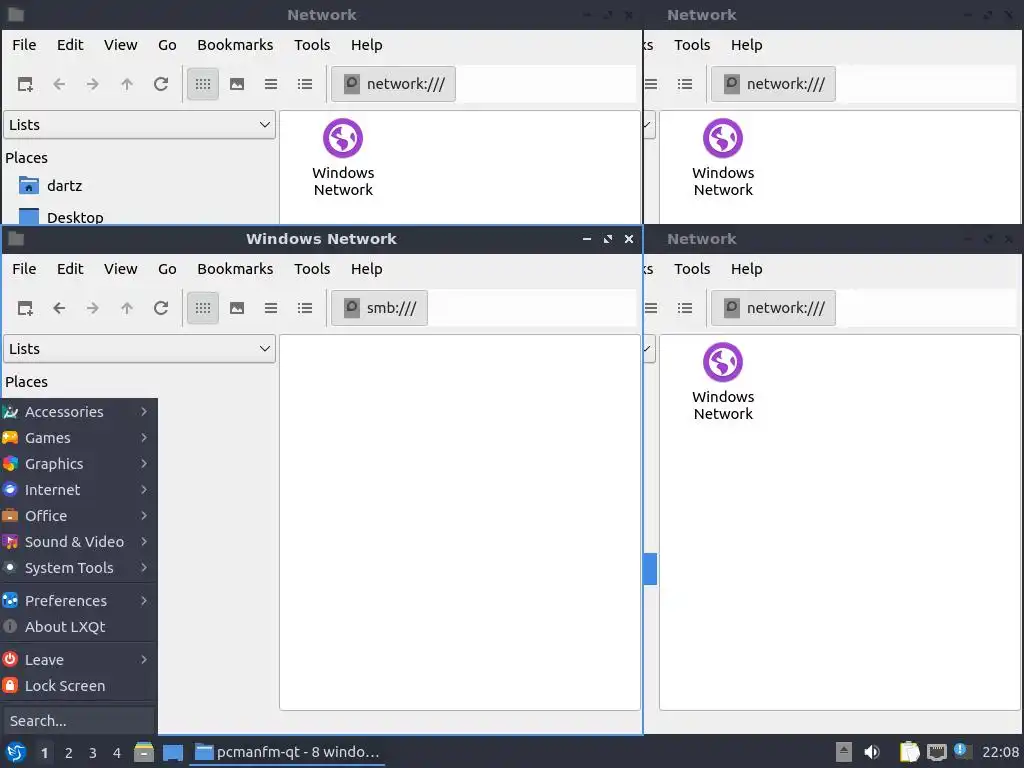Click up arrow in Network window with dartz

(127, 84)
